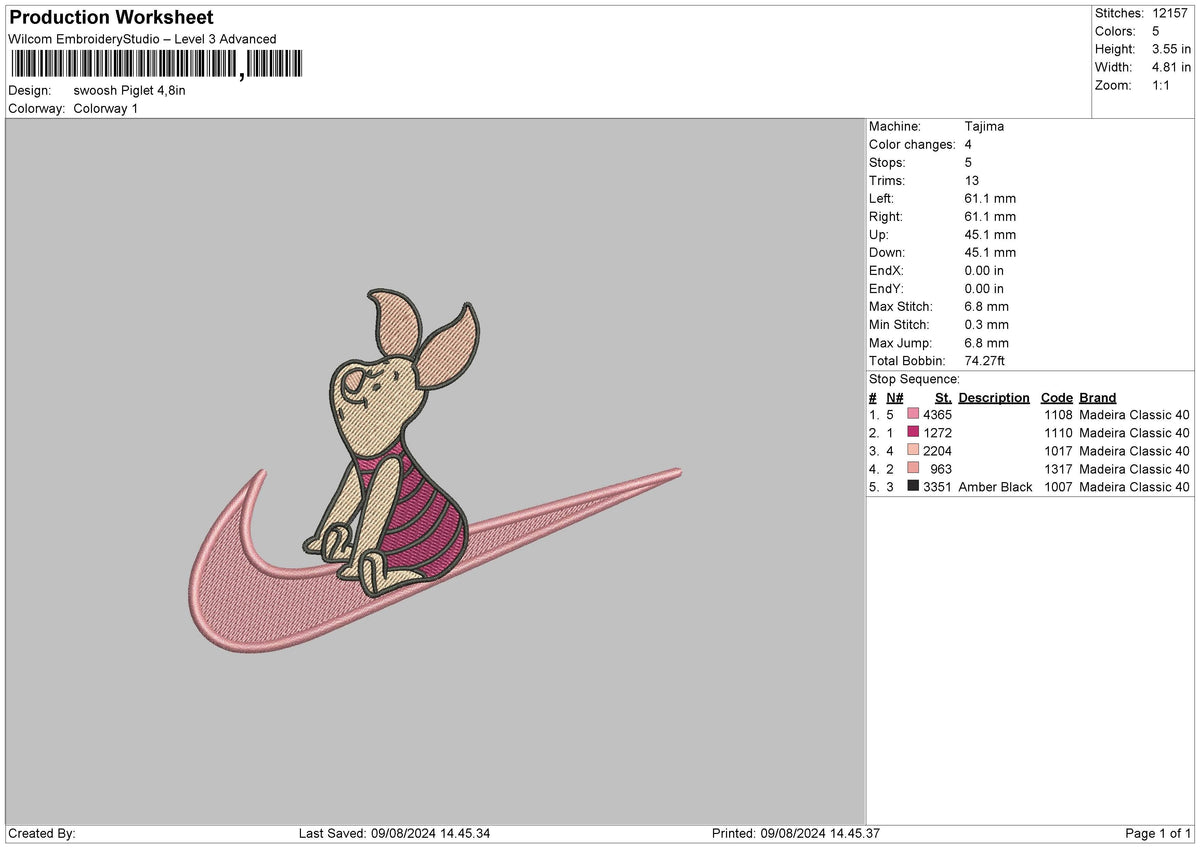Click the Stops row value 5
Viewport: 1200px width, 848px height.
coord(968,162)
